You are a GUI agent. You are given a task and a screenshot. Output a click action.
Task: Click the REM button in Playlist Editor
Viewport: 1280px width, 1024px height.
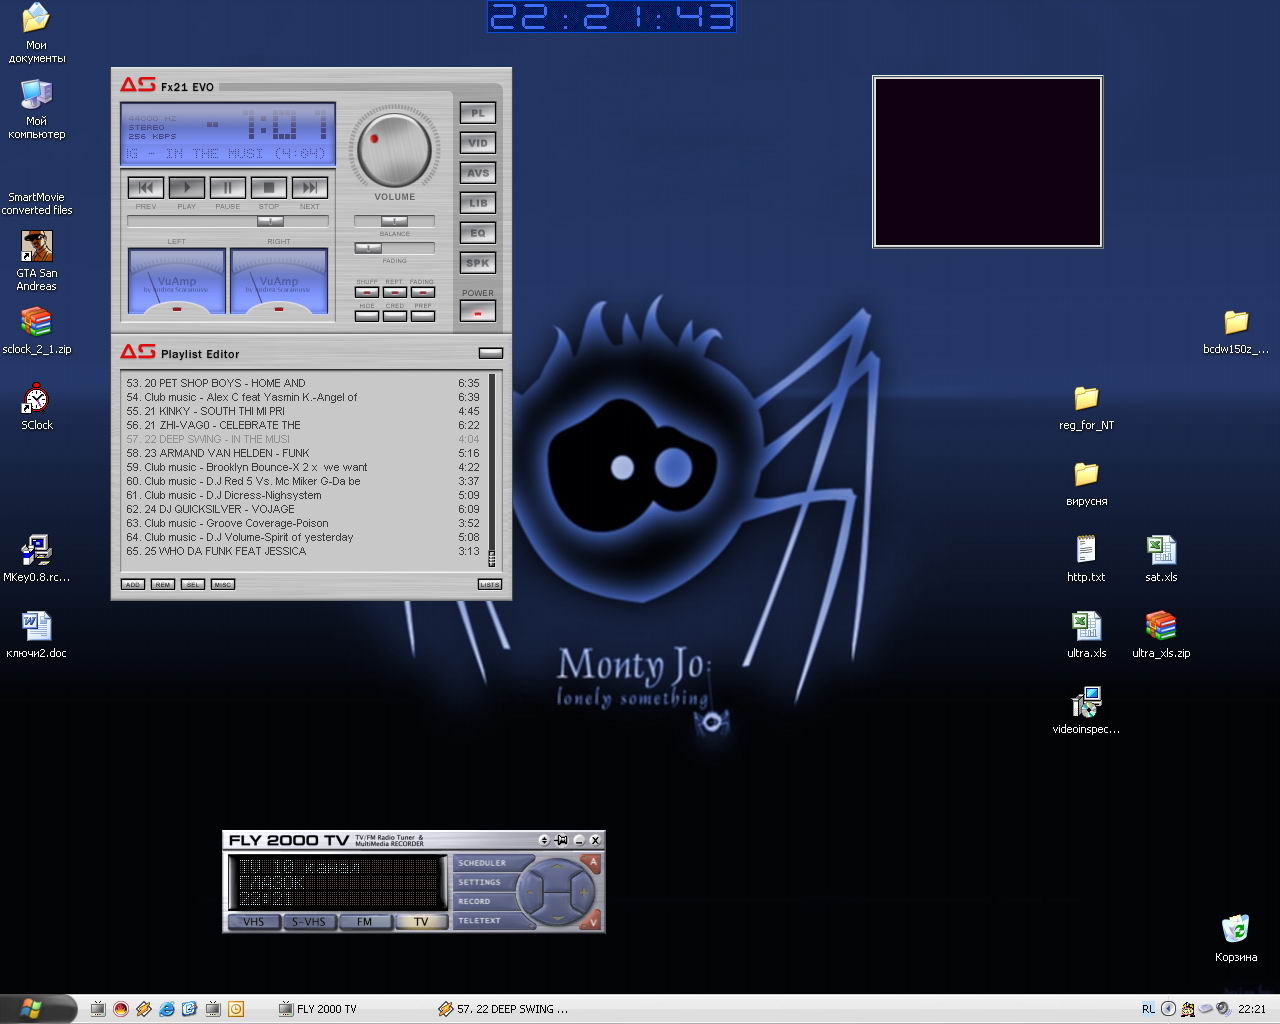(163, 584)
